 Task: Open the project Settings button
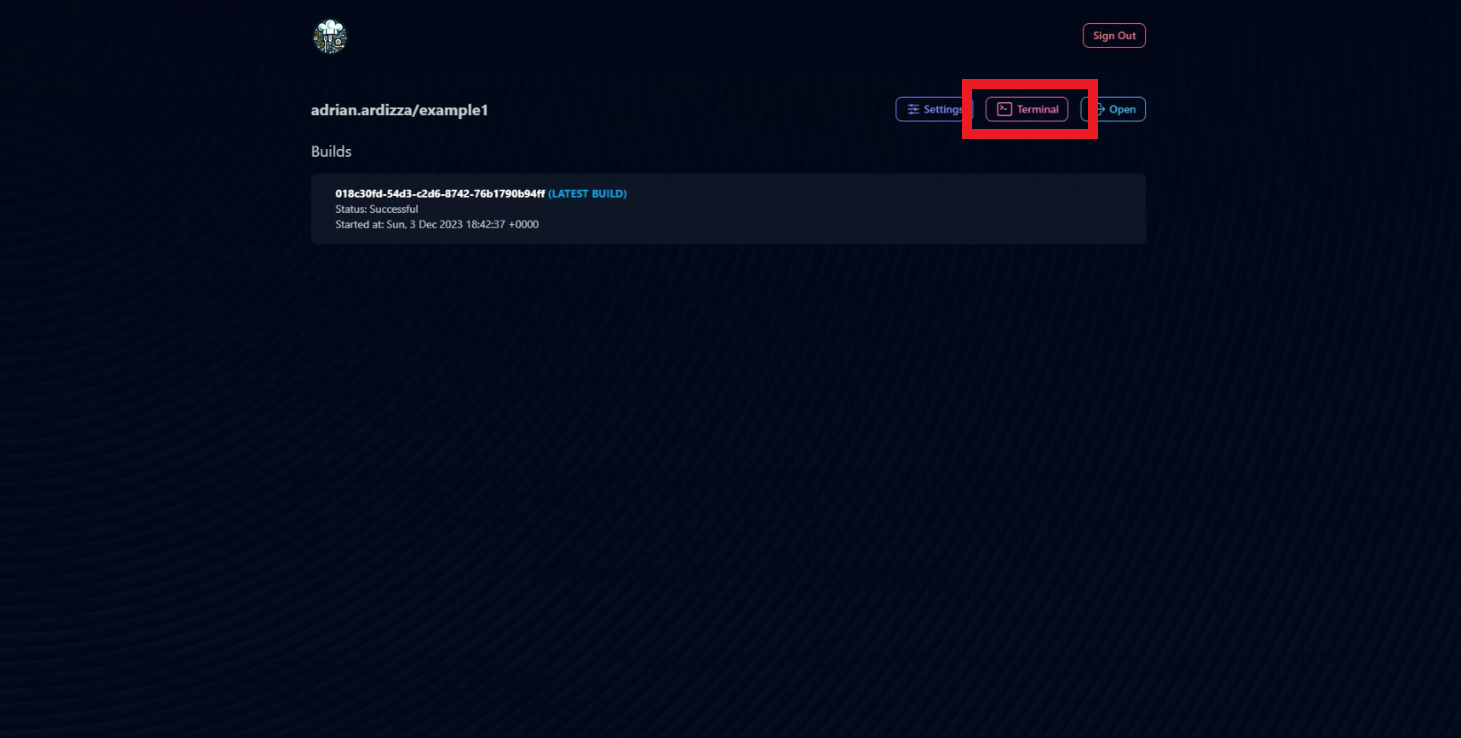coord(934,110)
